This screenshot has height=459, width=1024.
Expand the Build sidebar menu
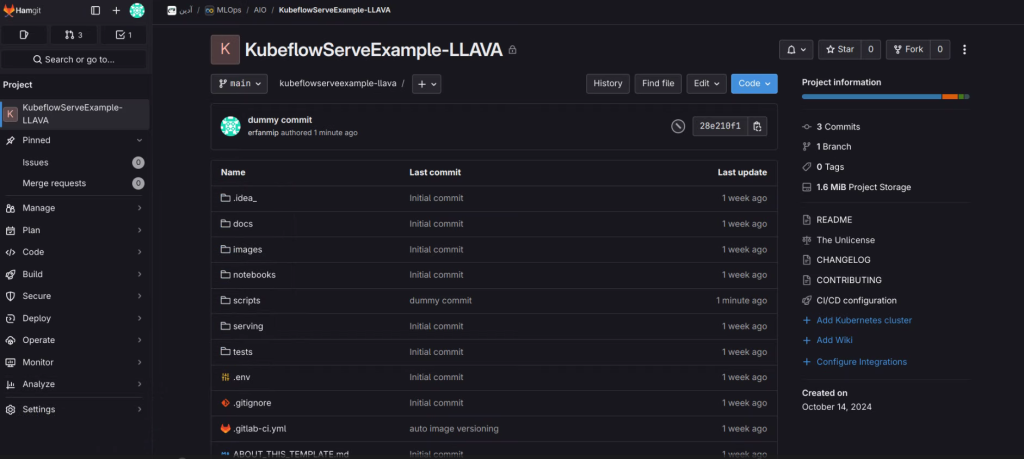(x=75, y=274)
